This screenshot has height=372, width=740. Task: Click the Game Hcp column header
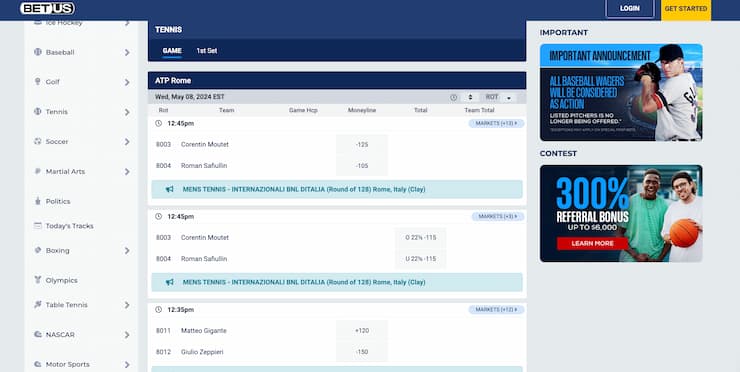coord(303,110)
